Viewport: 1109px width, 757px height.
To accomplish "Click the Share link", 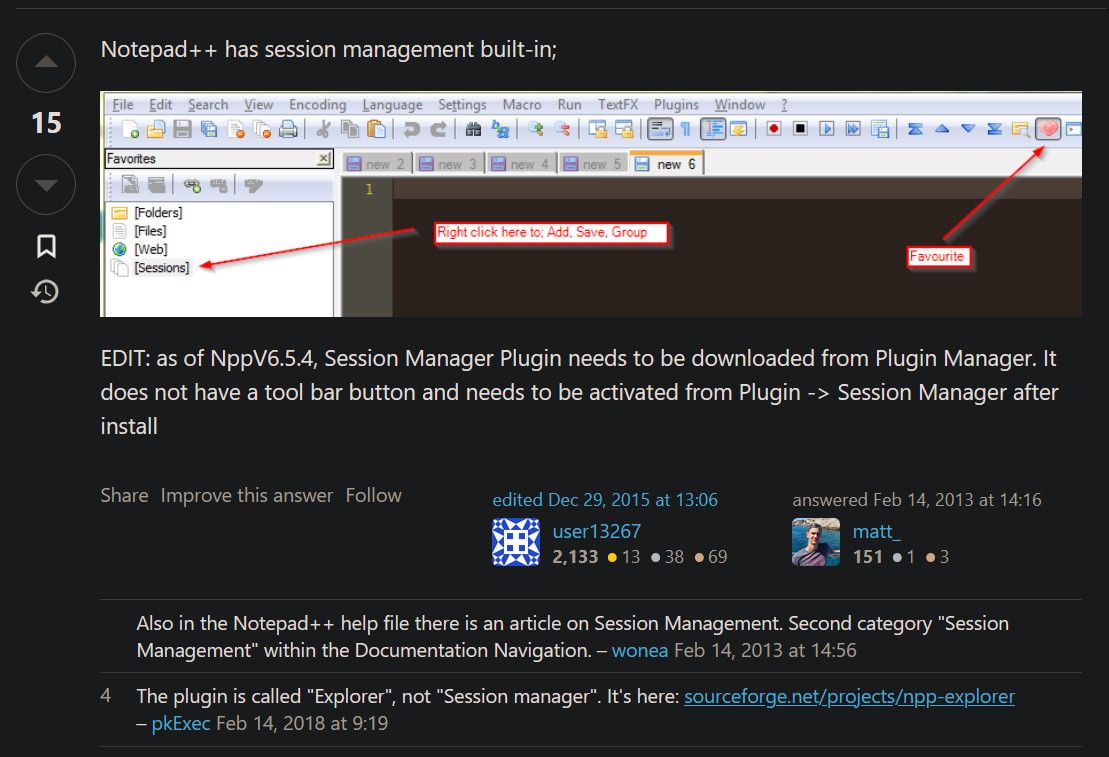I will (124, 495).
